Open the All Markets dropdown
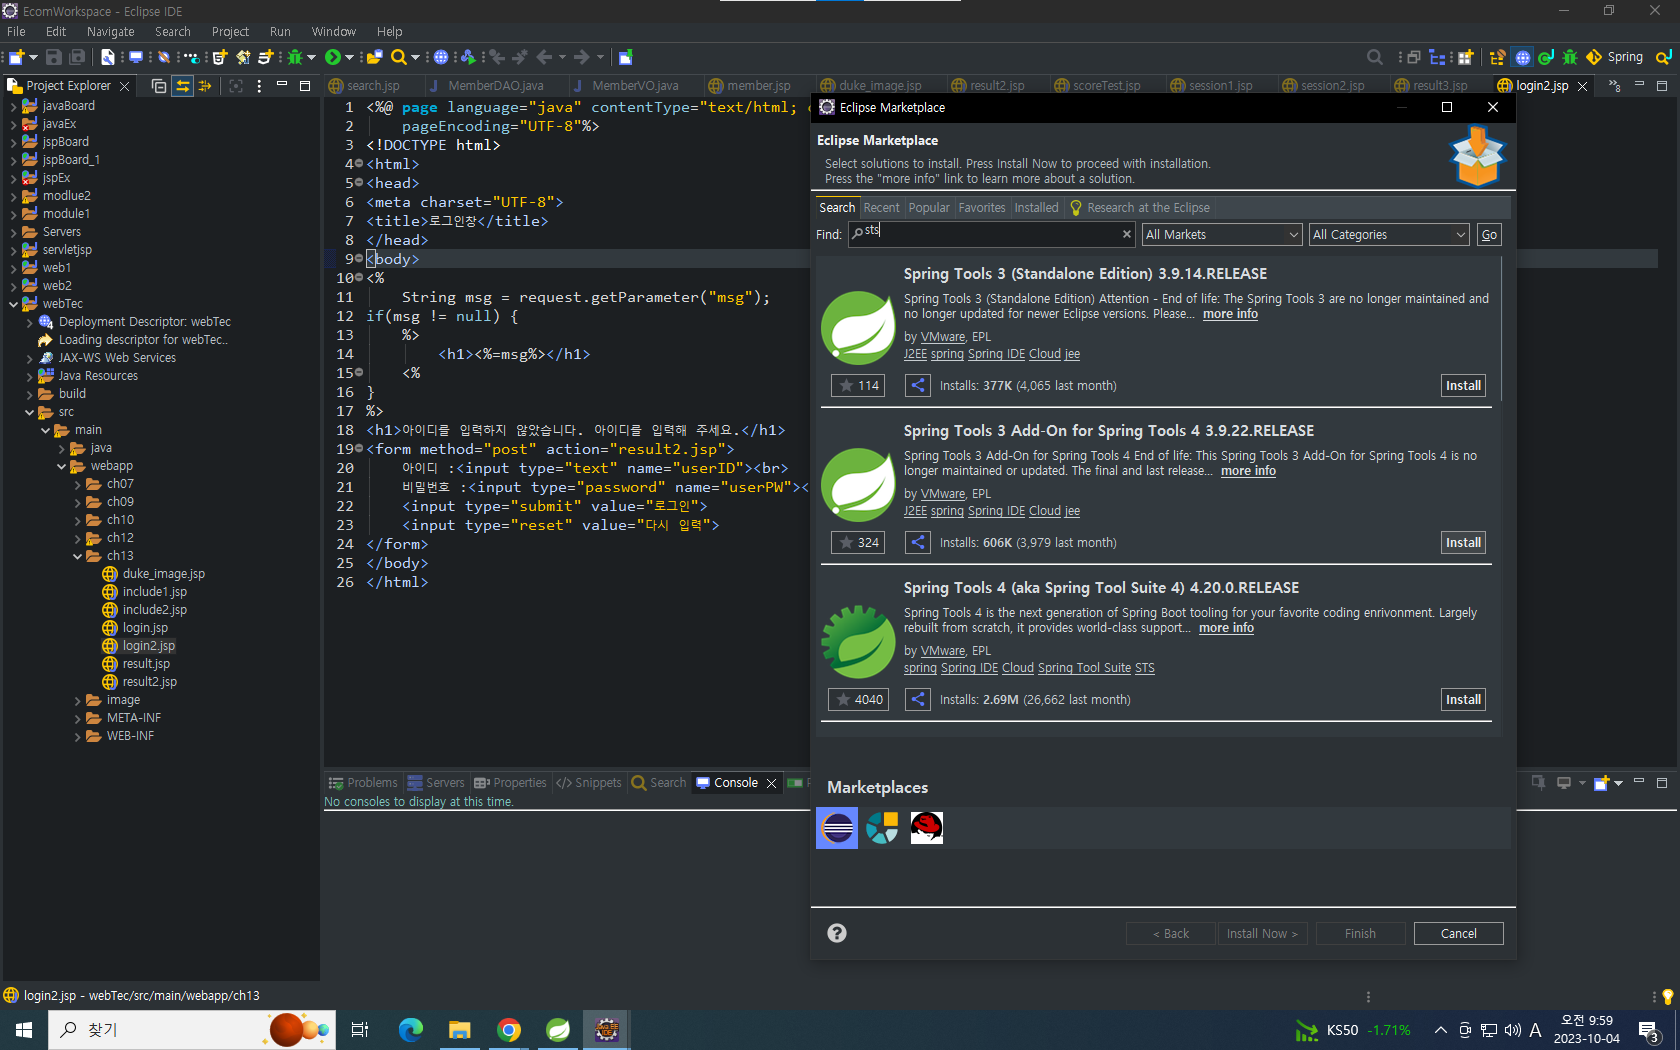 pos(1222,235)
